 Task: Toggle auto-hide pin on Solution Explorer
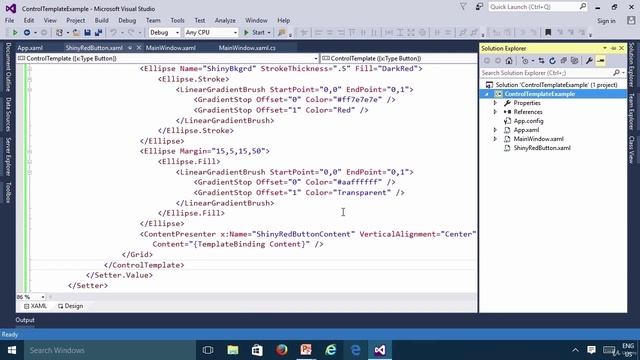[x=613, y=48]
